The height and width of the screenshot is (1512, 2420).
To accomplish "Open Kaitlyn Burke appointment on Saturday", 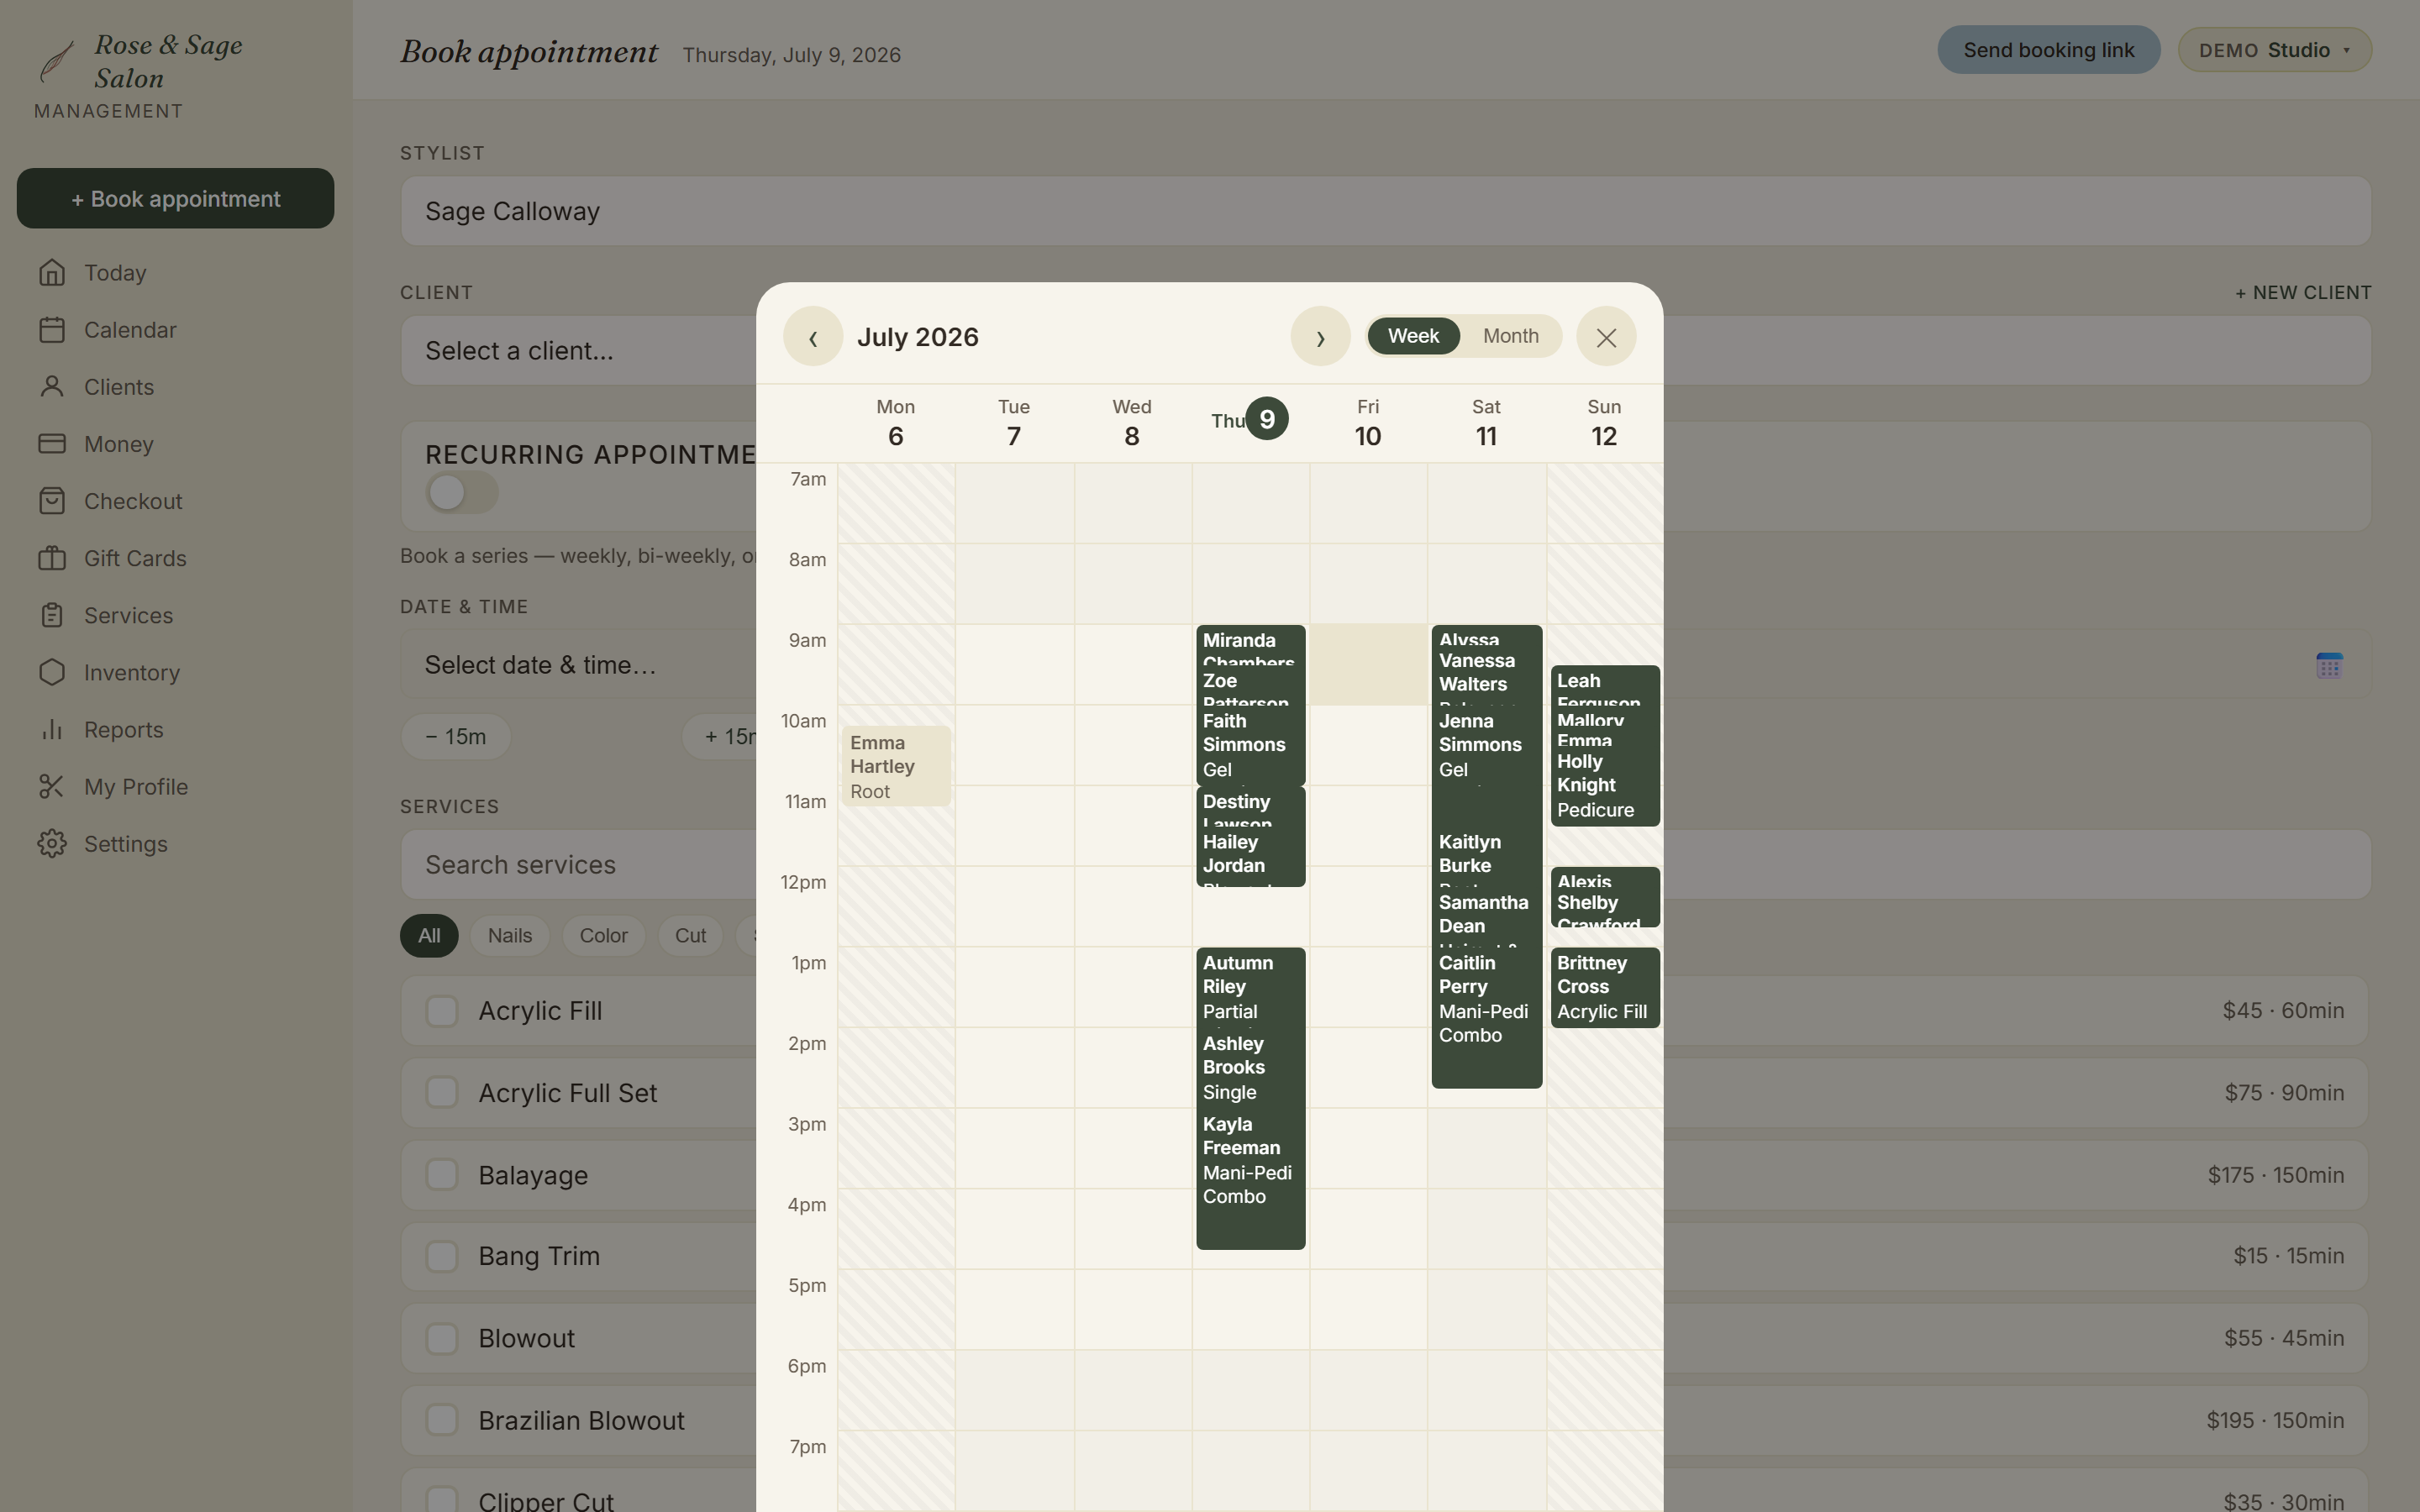I will pyautogui.click(x=1486, y=856).
